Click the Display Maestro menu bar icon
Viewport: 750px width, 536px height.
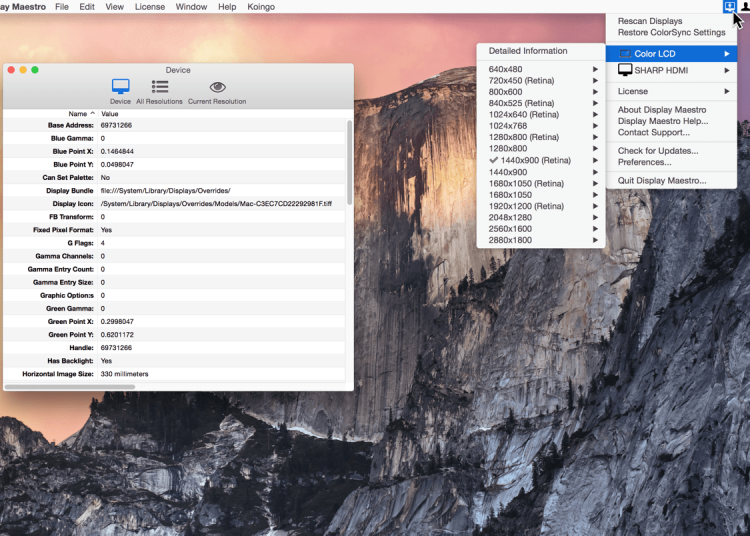730,7
